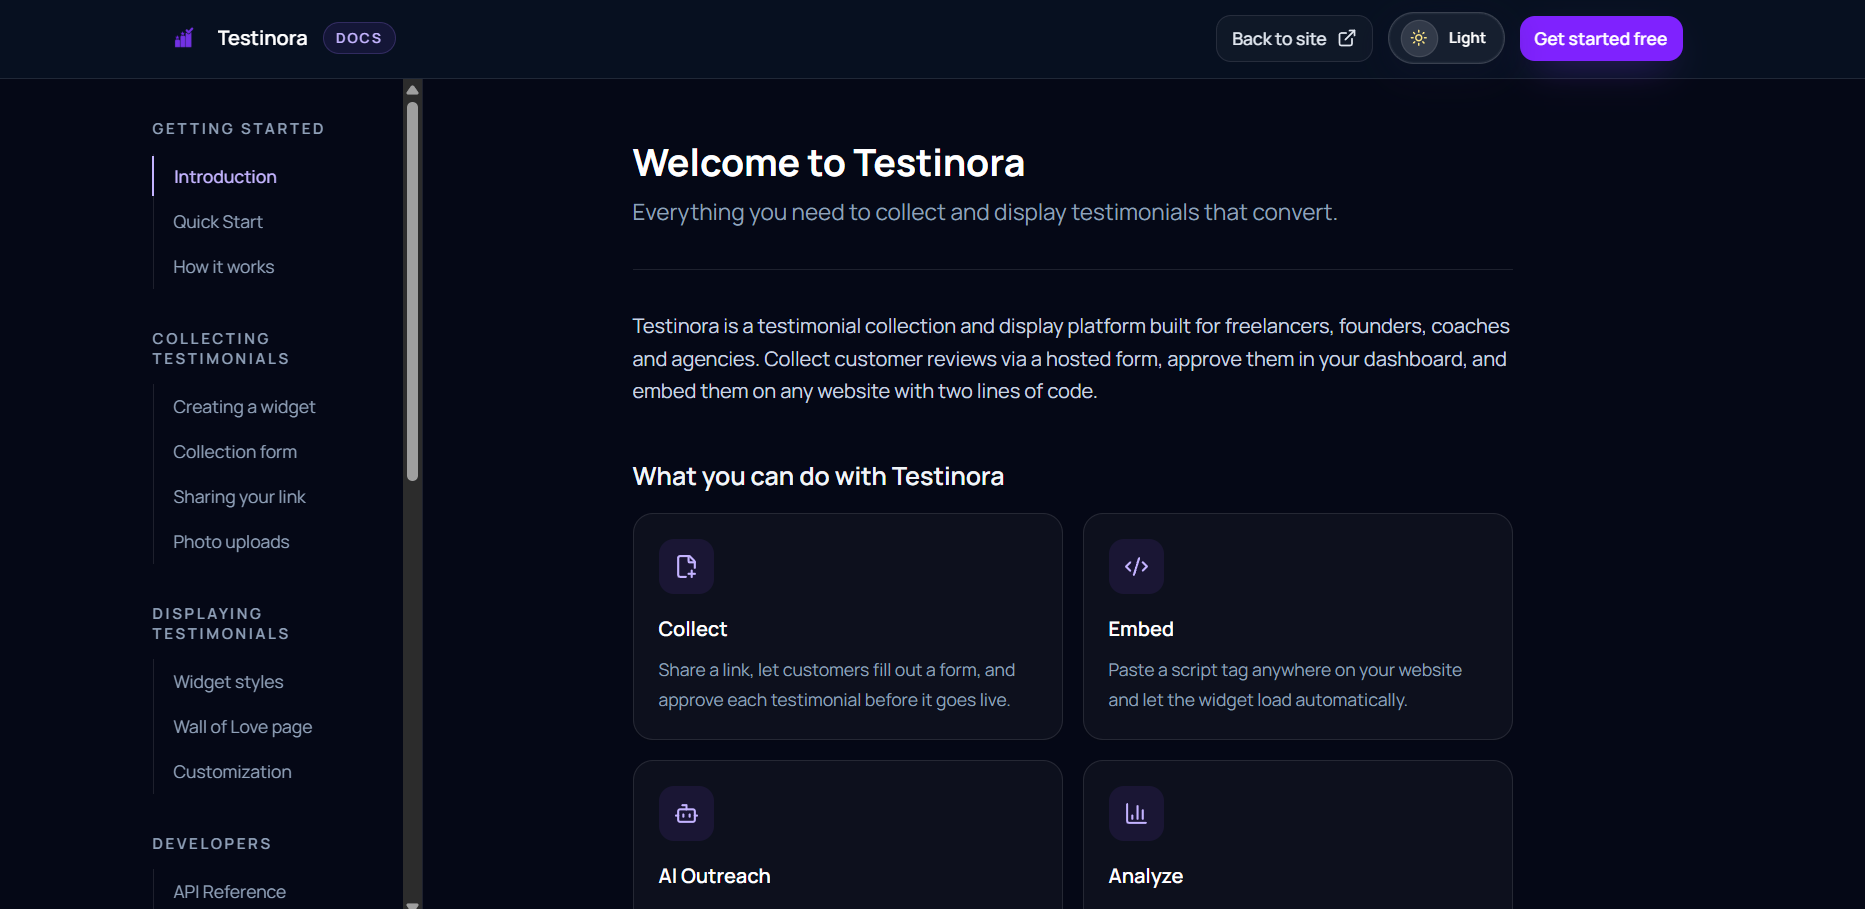Click Get started free
The height and width of the screenshot is (909, 1865).
[1600, 38]
